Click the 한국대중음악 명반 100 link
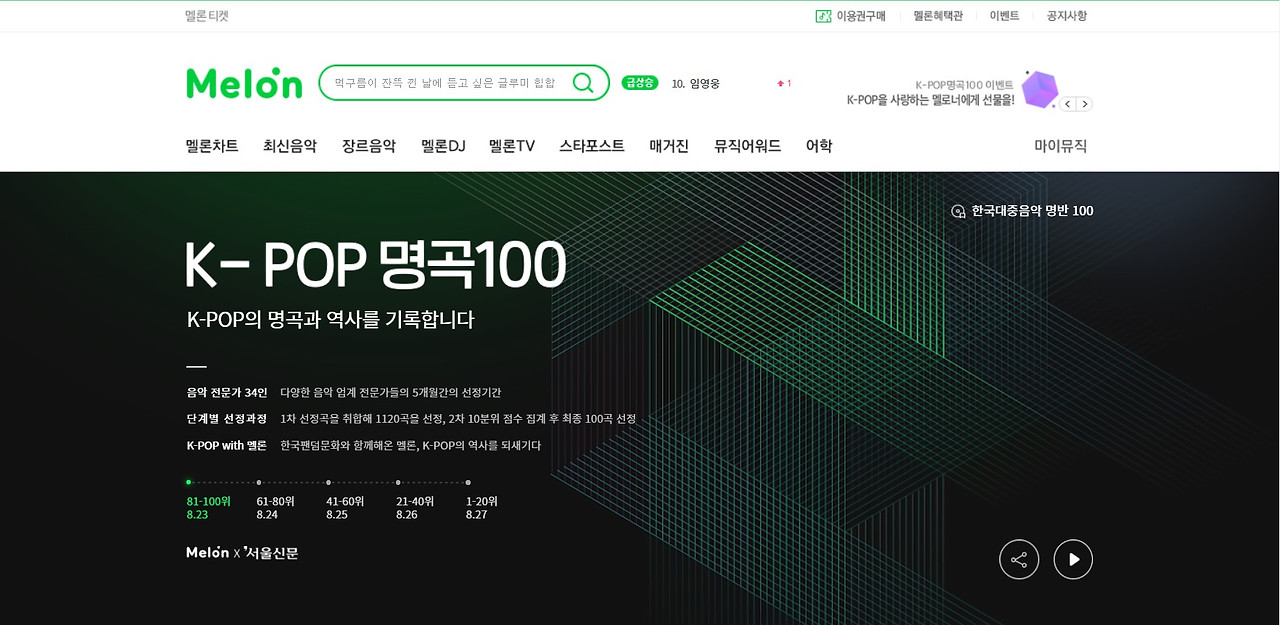1280x625 pixels. coord(1032,211)
